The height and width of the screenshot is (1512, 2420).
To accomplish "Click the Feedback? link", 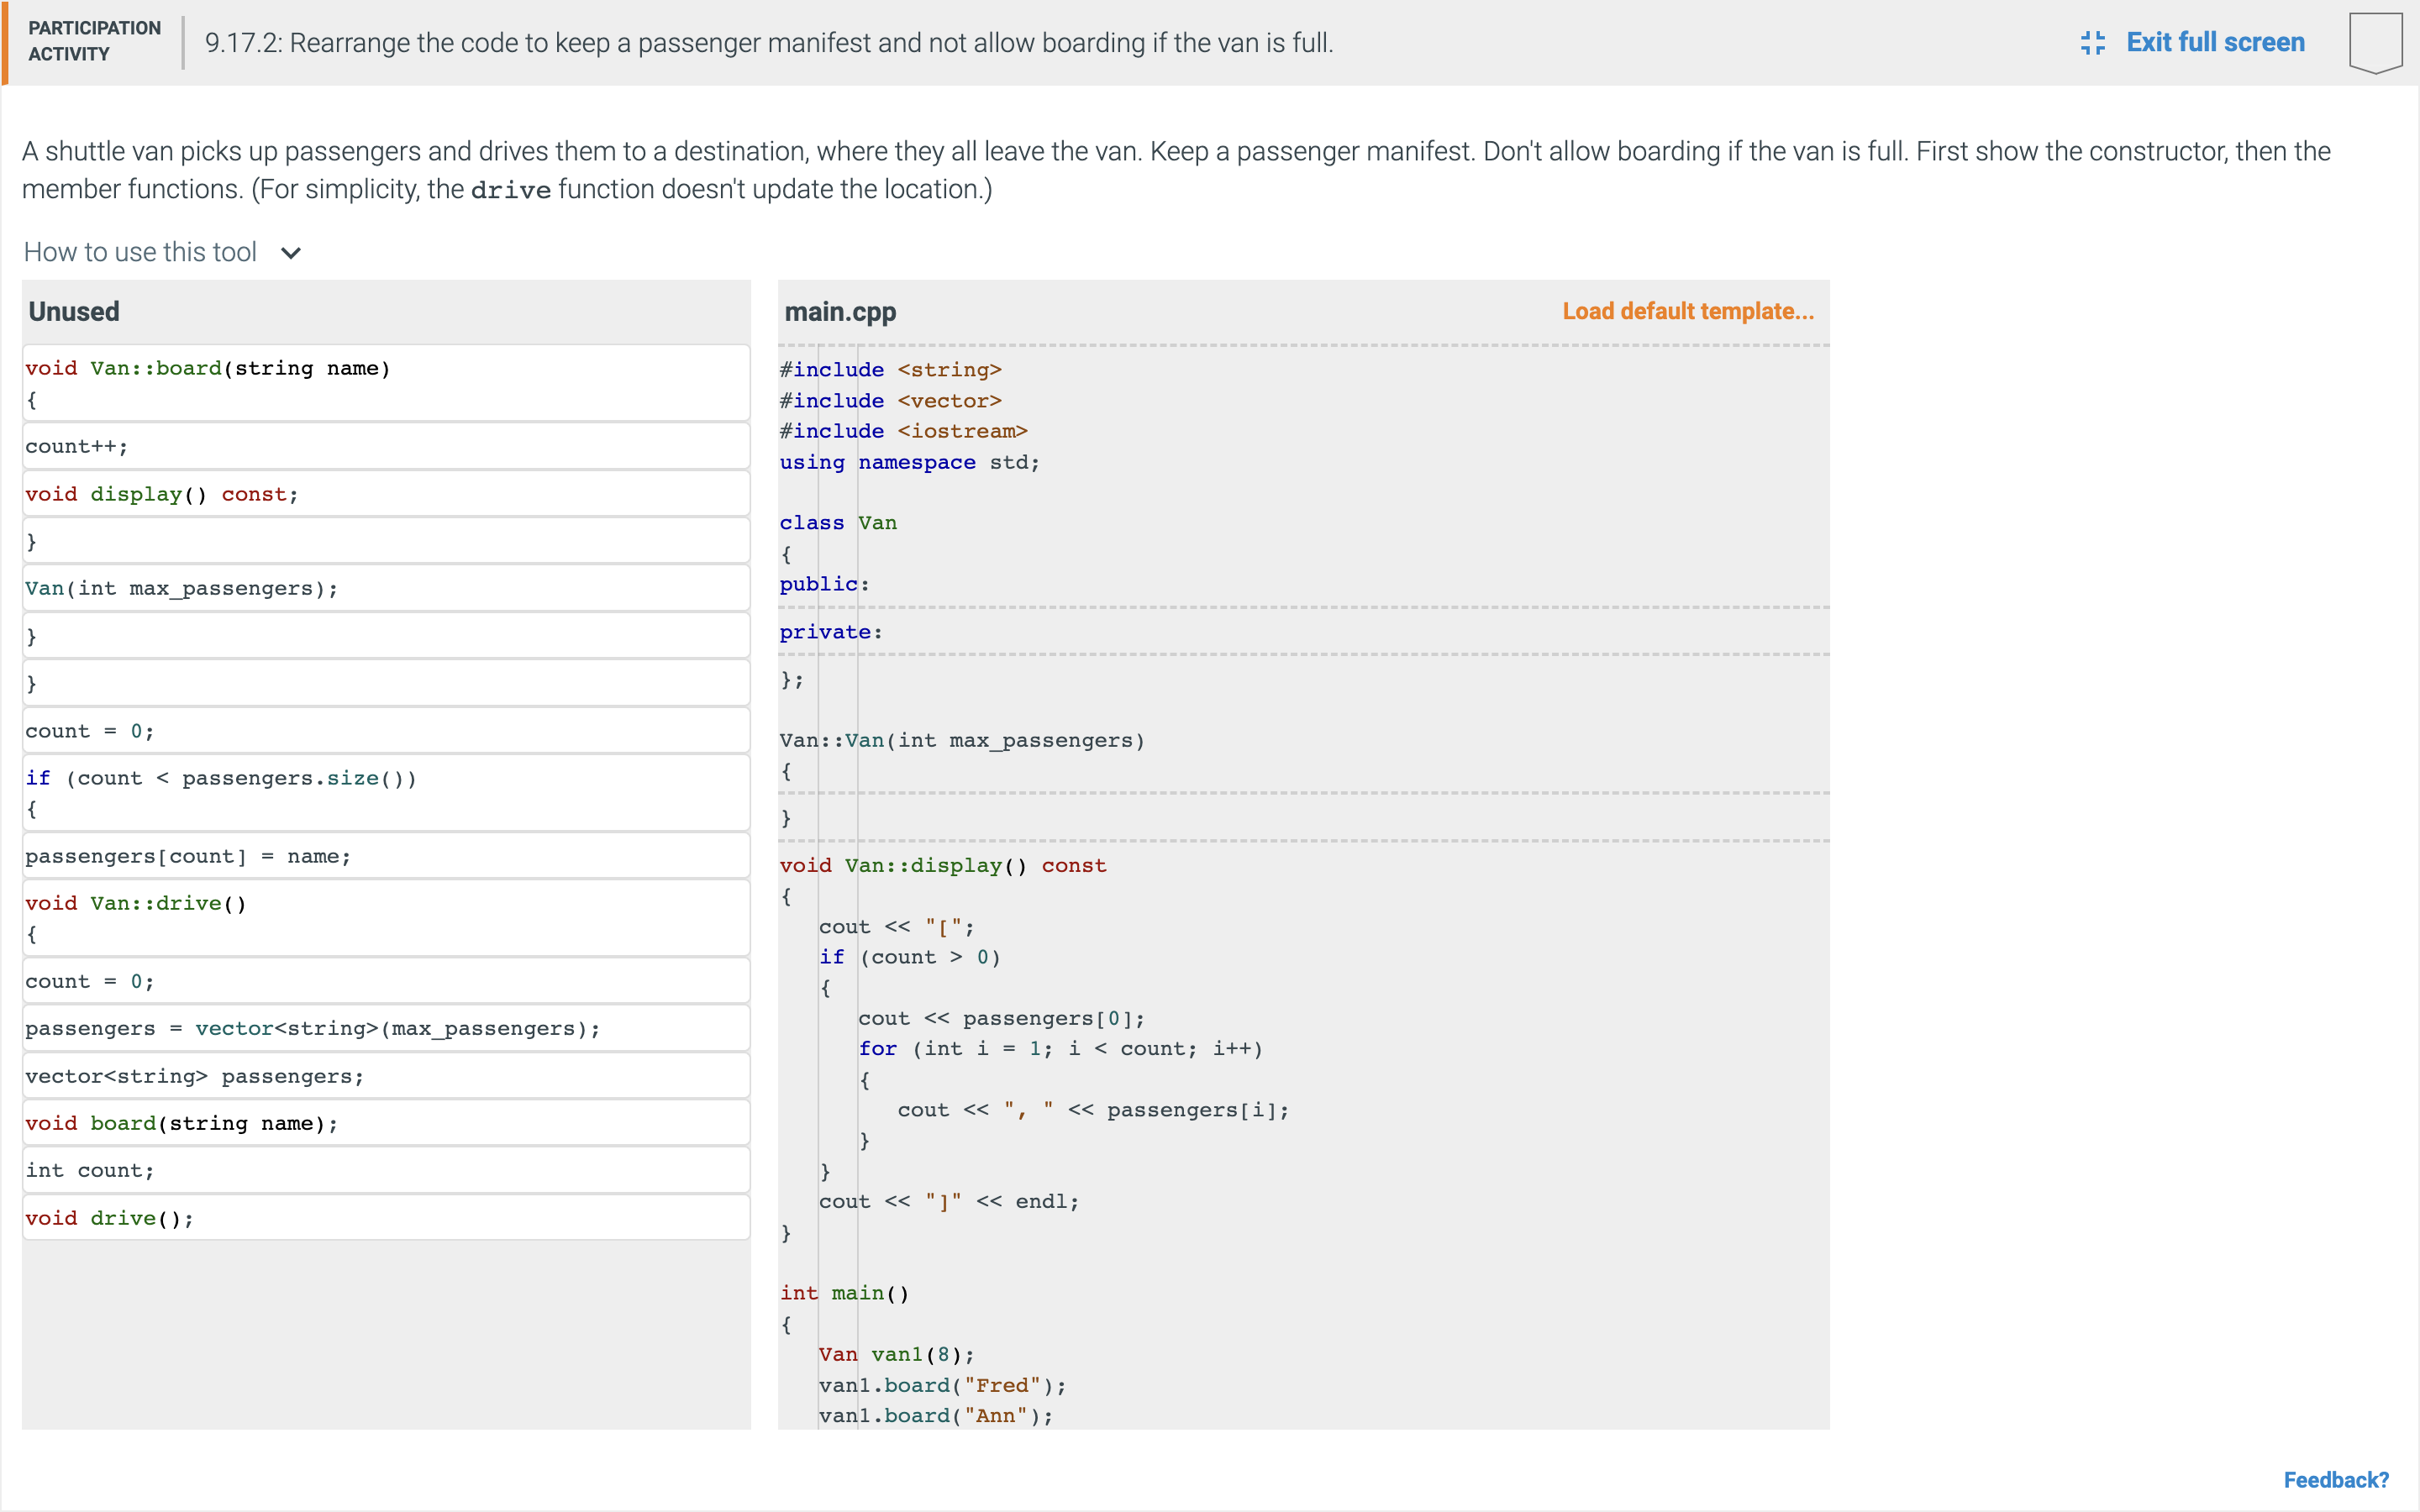I will pos(2336,1479).
